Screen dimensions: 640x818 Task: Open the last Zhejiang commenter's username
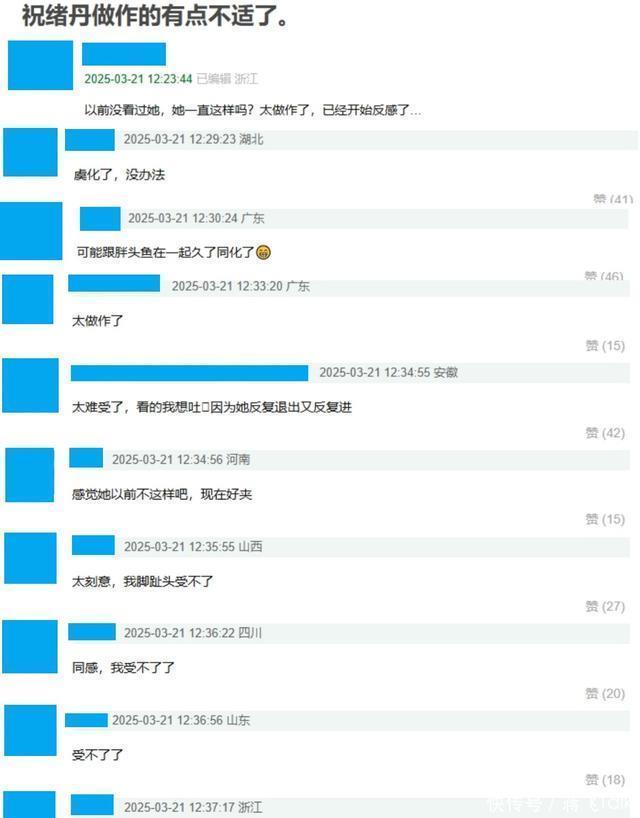92,804
